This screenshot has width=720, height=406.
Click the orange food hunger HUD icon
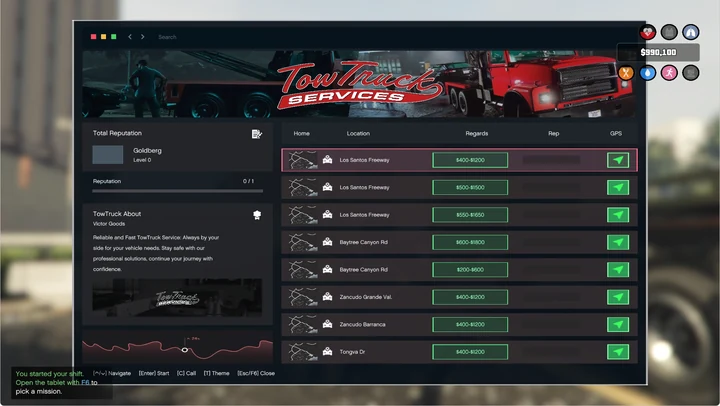[626, 73]
